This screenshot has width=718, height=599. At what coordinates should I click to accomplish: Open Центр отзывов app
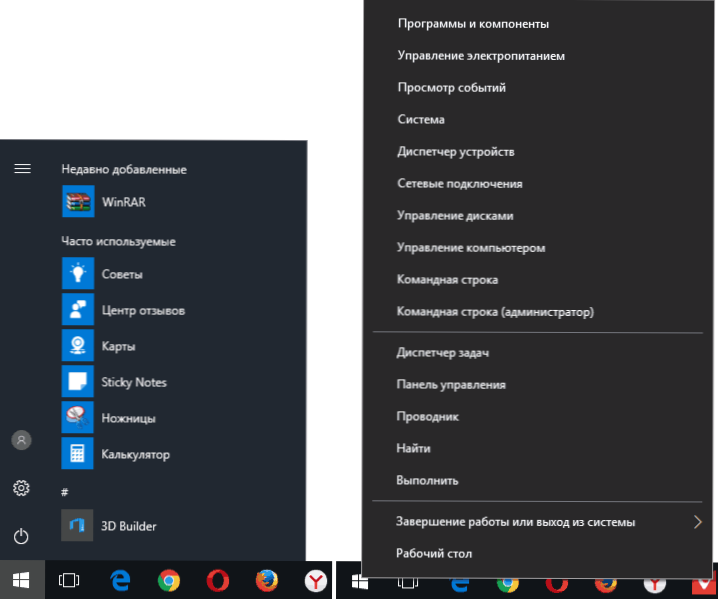tap(123, 310)
